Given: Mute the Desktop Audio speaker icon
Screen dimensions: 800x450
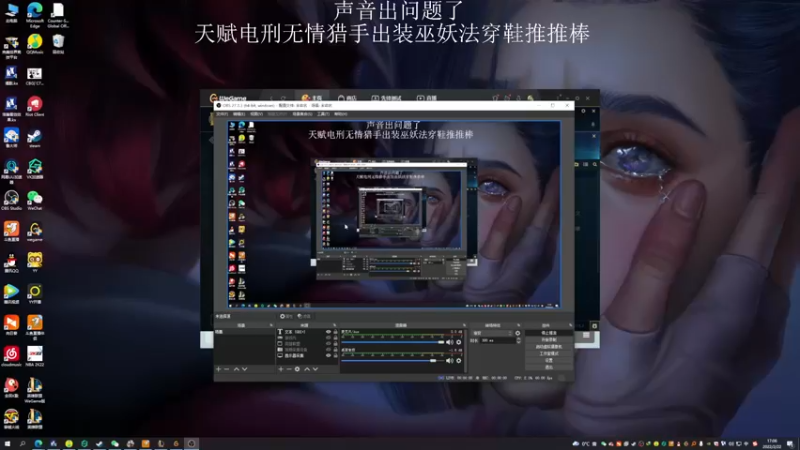Looking at the screenshot, I should (449, 360).
